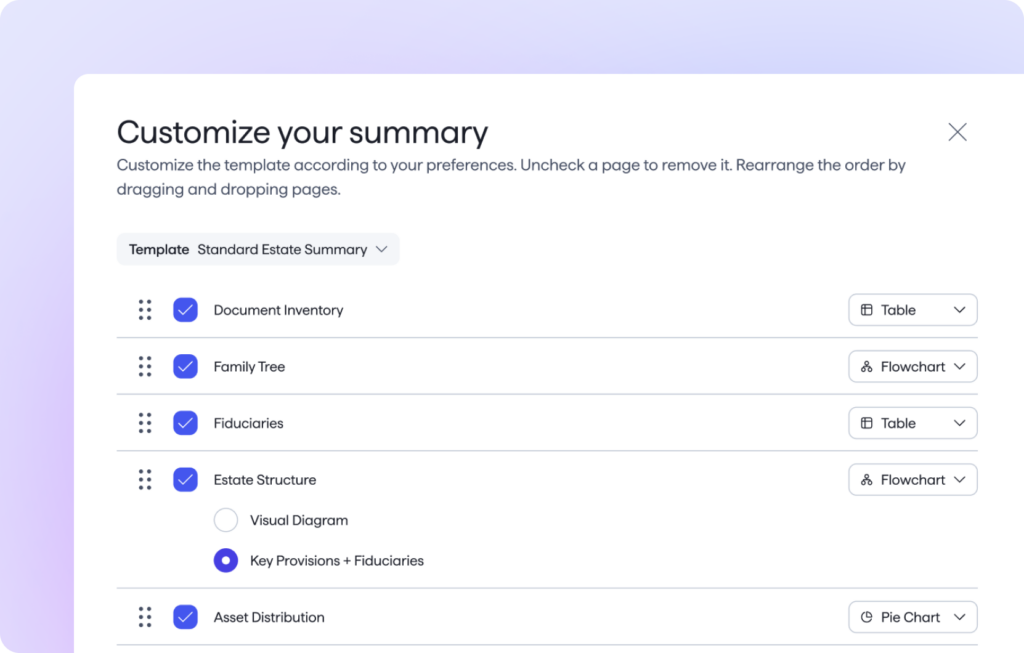Screen dimensions: 1024x653
Task: Click the drag handle beside Document Inventory
Action: pos(145,310)
